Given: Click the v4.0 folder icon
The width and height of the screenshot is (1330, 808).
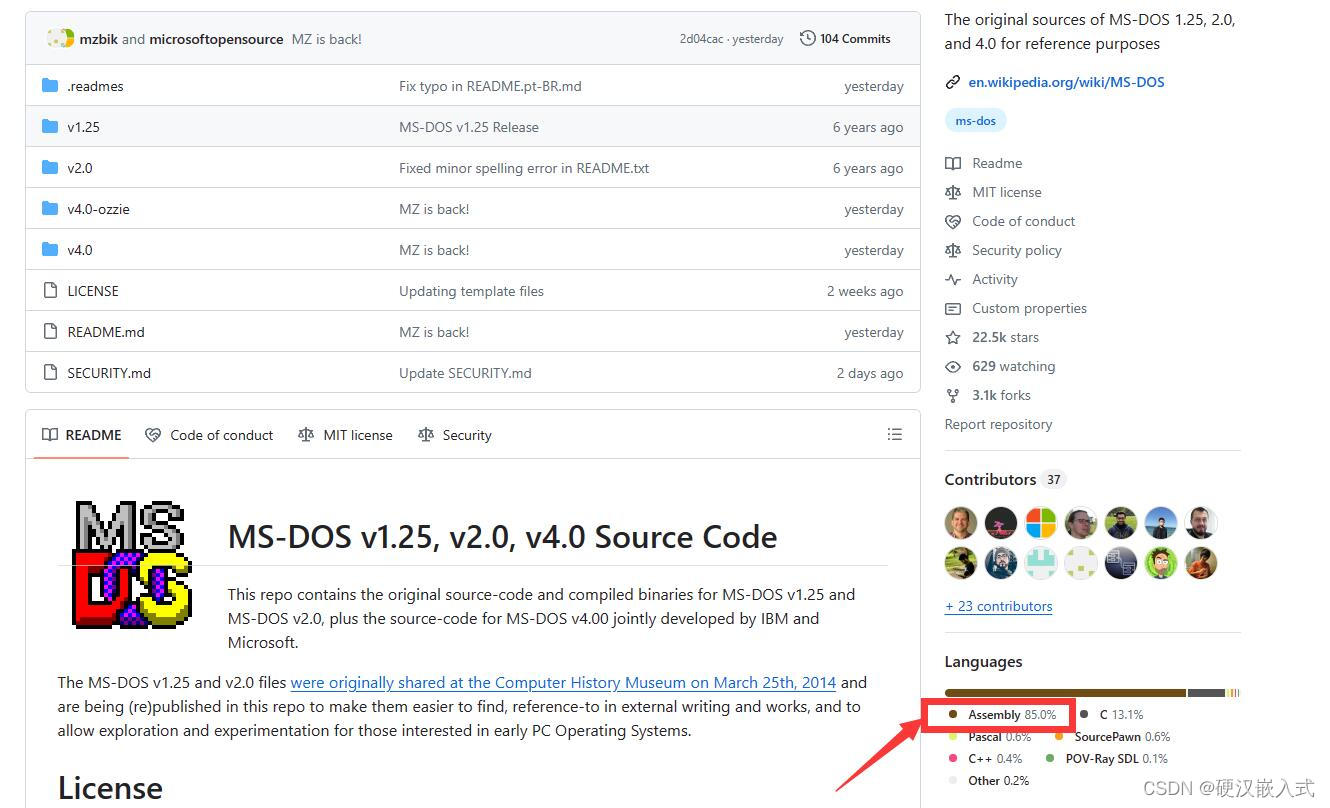Looking at the screenshot, I should tap(50, 250).
